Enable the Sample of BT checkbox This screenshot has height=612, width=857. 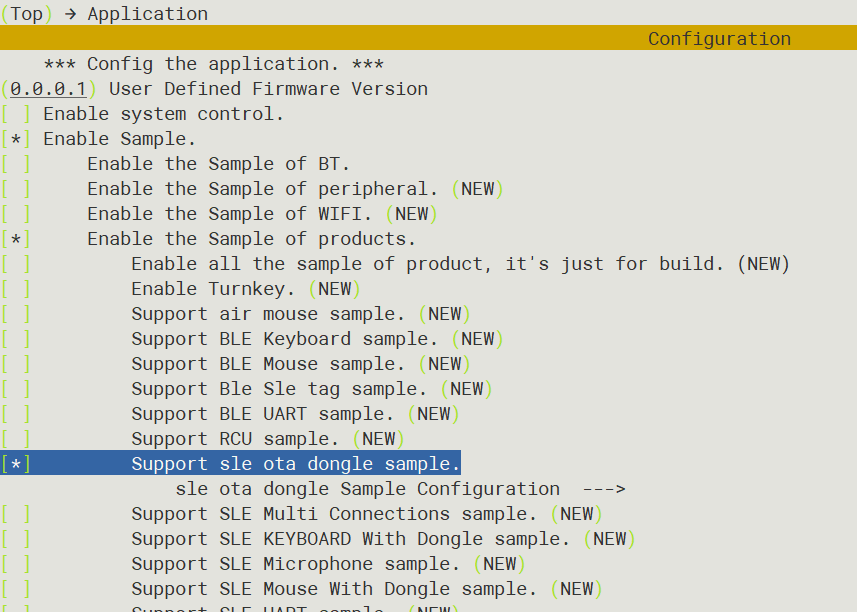16,164
